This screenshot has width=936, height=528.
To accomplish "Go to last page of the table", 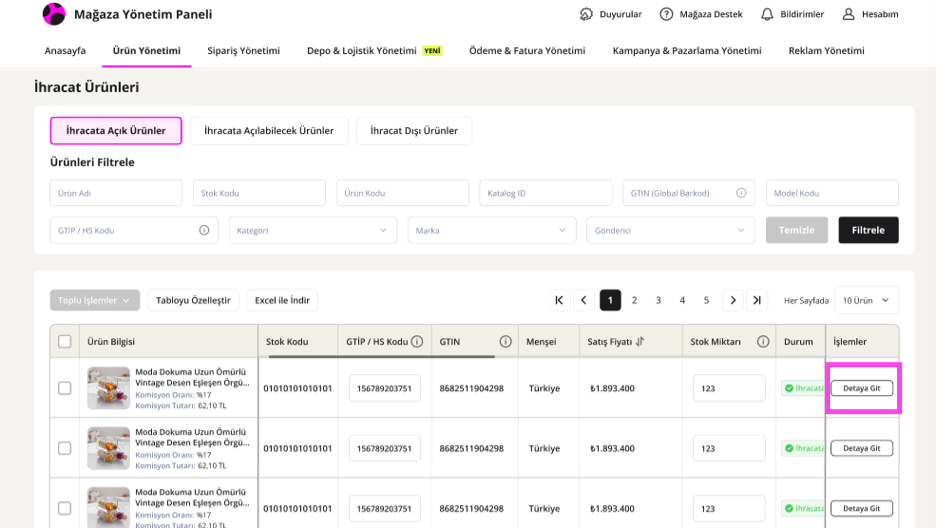I will (757, 300).
